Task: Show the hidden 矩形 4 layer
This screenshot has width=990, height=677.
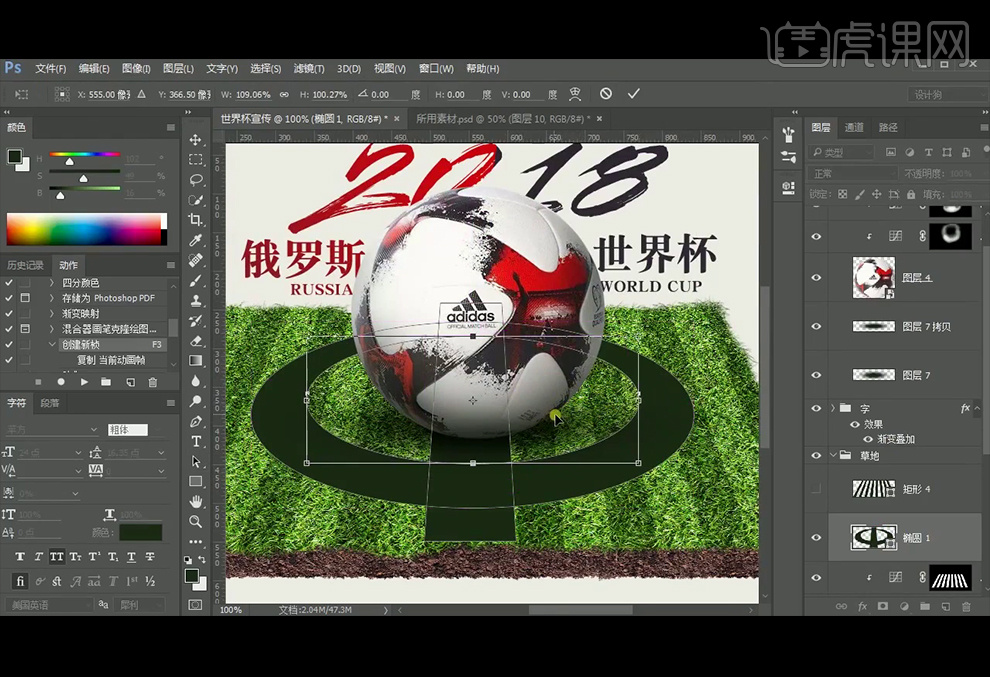Action: pyautogui.click(x=816, y=489)
